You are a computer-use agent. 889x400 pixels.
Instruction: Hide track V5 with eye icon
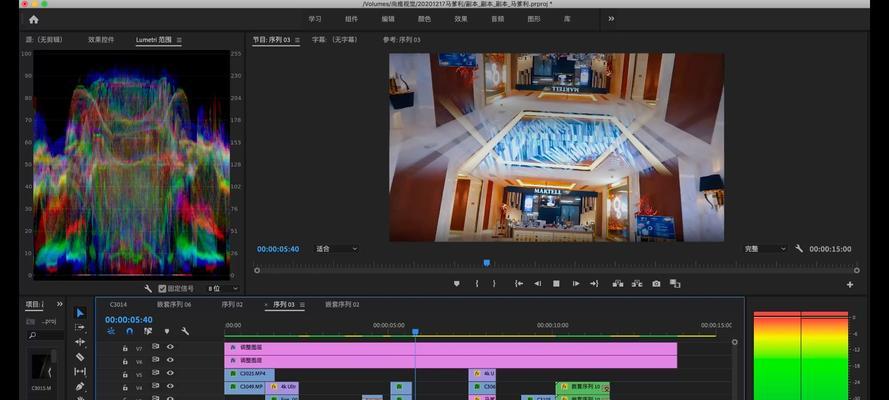tap(170, 374)
